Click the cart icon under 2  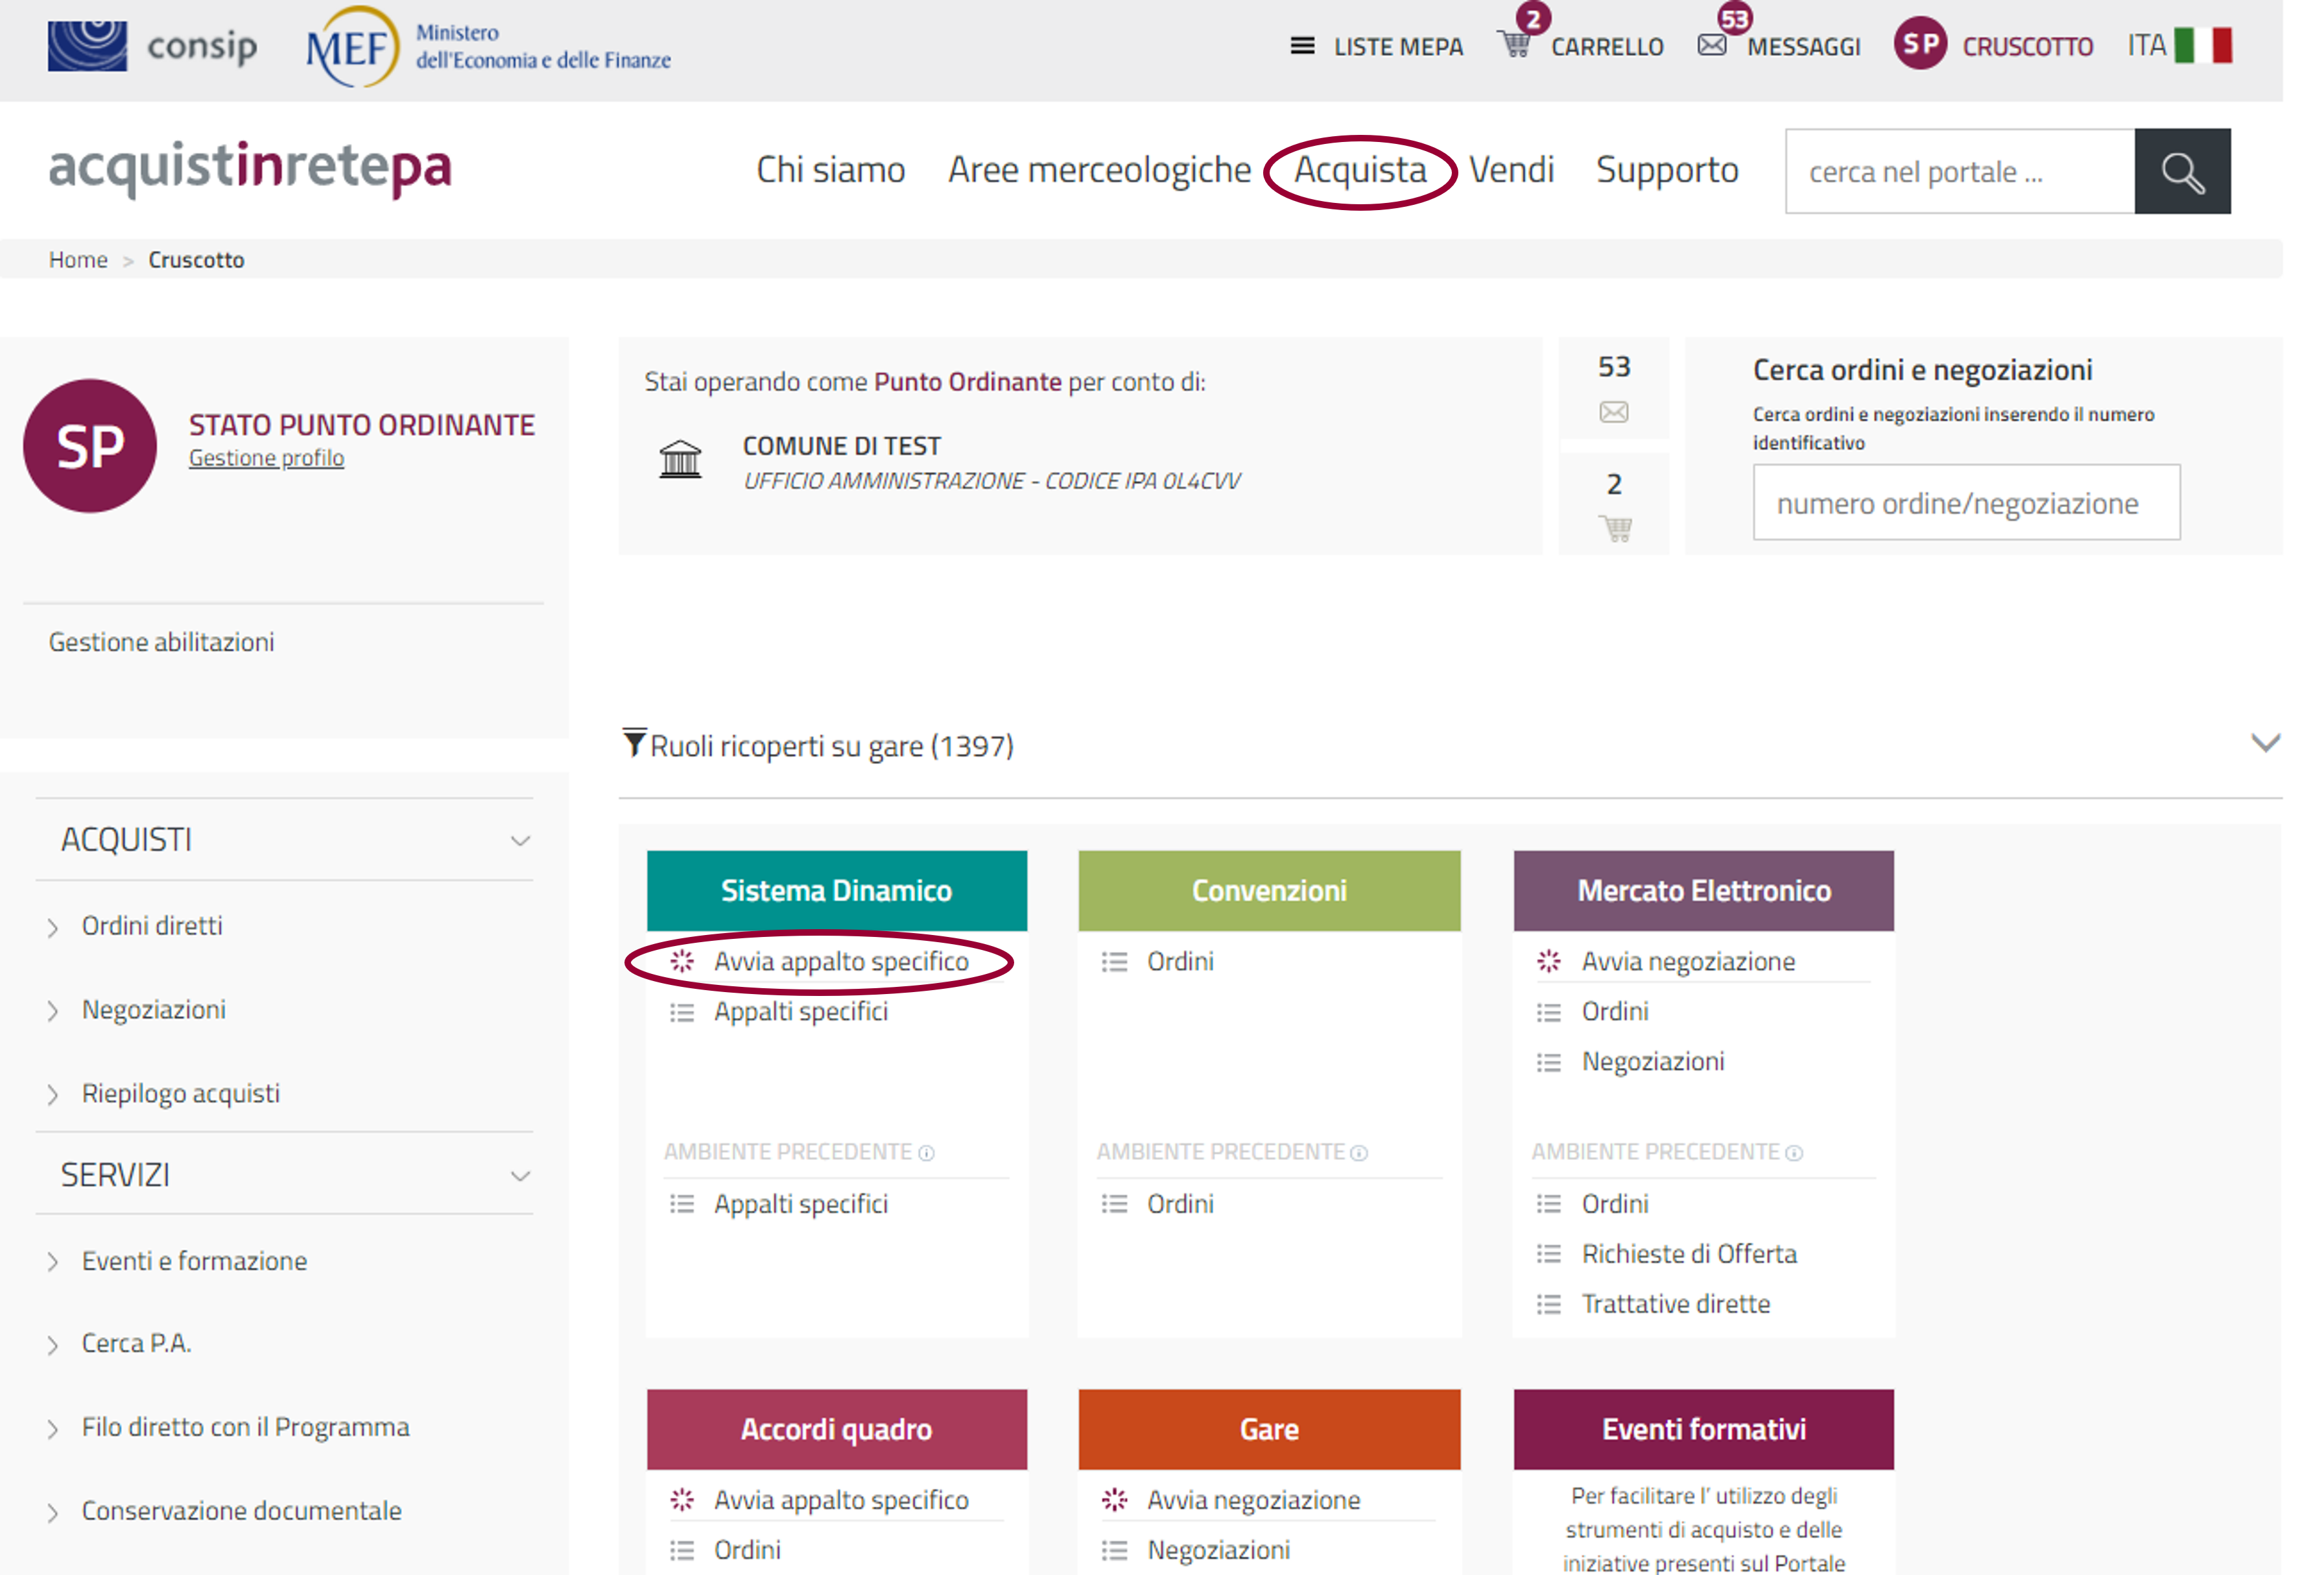click(1615, 528)
